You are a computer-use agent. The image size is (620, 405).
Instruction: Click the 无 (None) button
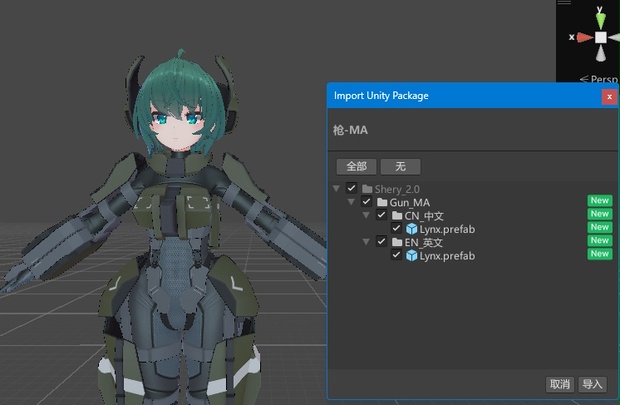click(x=400, y=167)
